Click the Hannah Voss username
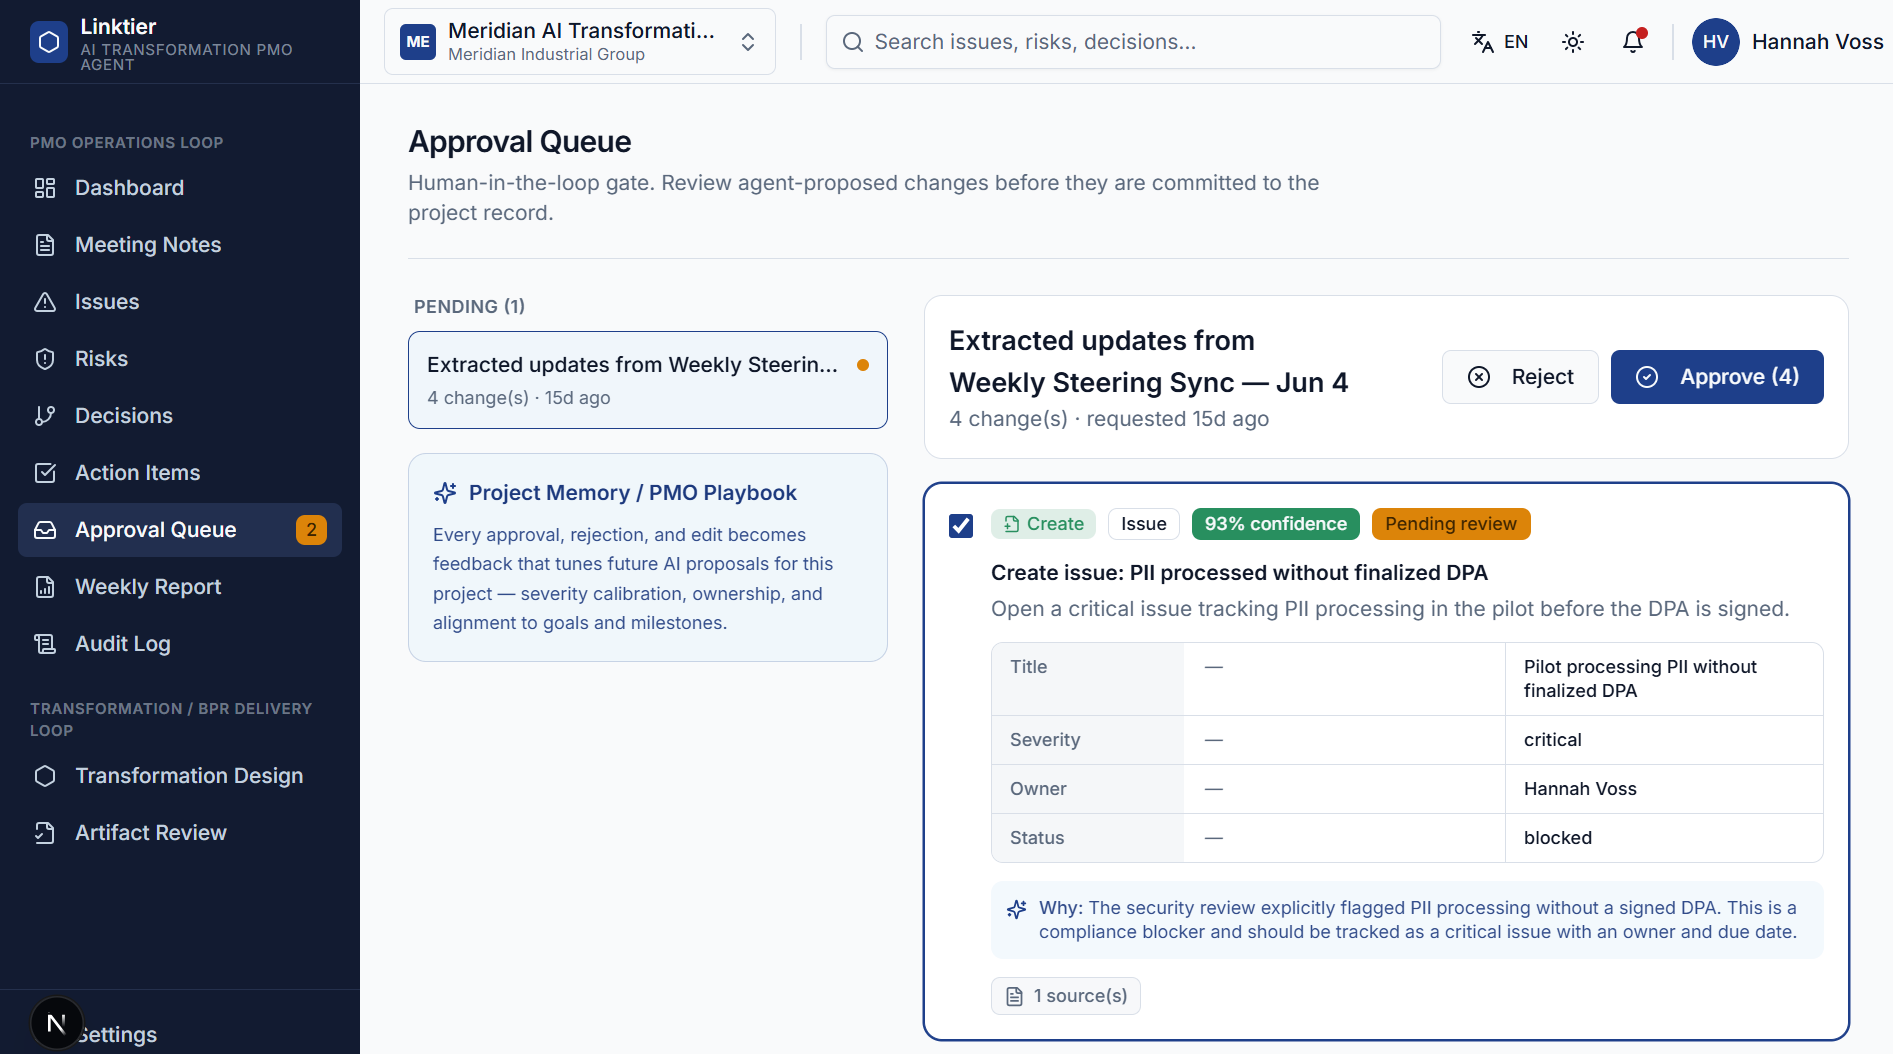Image resolution: width=1893 pixels, height=1054 pixels. 1818,42
